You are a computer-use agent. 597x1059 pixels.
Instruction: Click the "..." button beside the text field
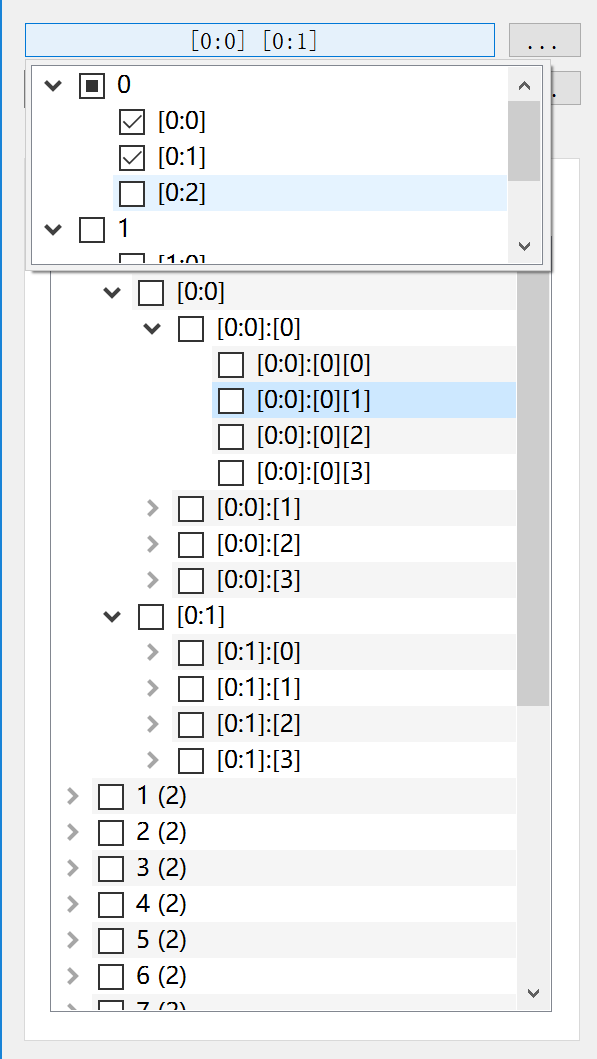tap(541, 40)
